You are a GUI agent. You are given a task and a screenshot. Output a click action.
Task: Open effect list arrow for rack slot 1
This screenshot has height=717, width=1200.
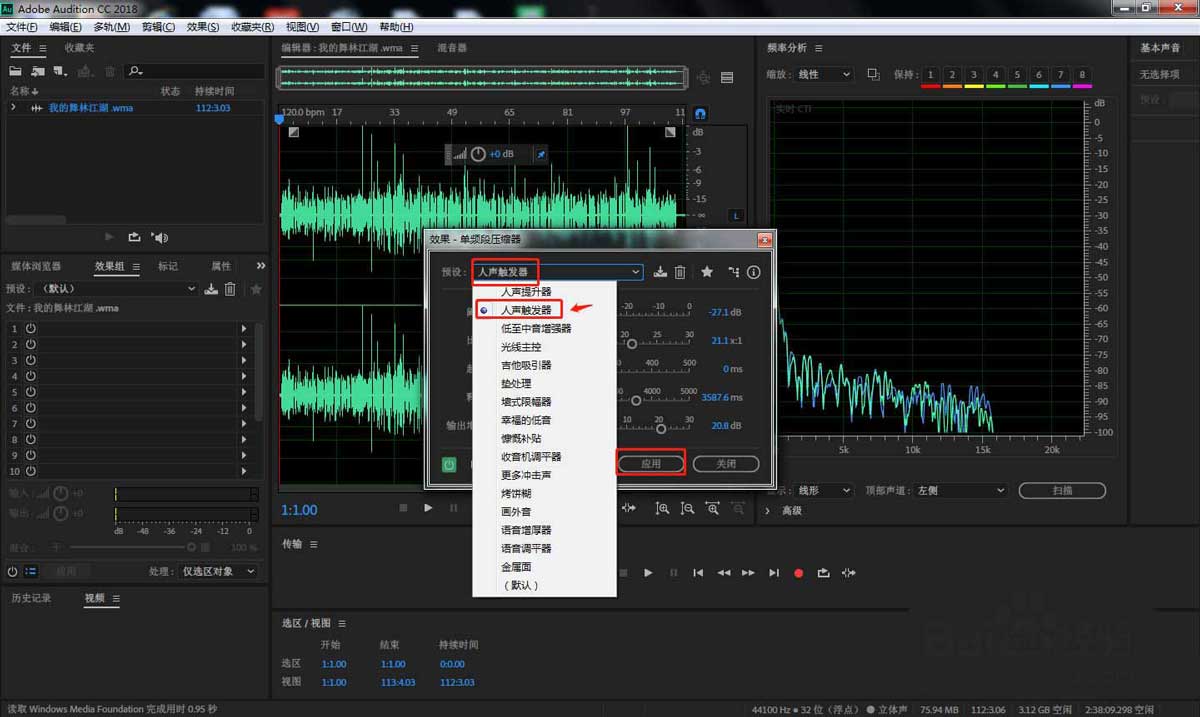pos(244,328)
